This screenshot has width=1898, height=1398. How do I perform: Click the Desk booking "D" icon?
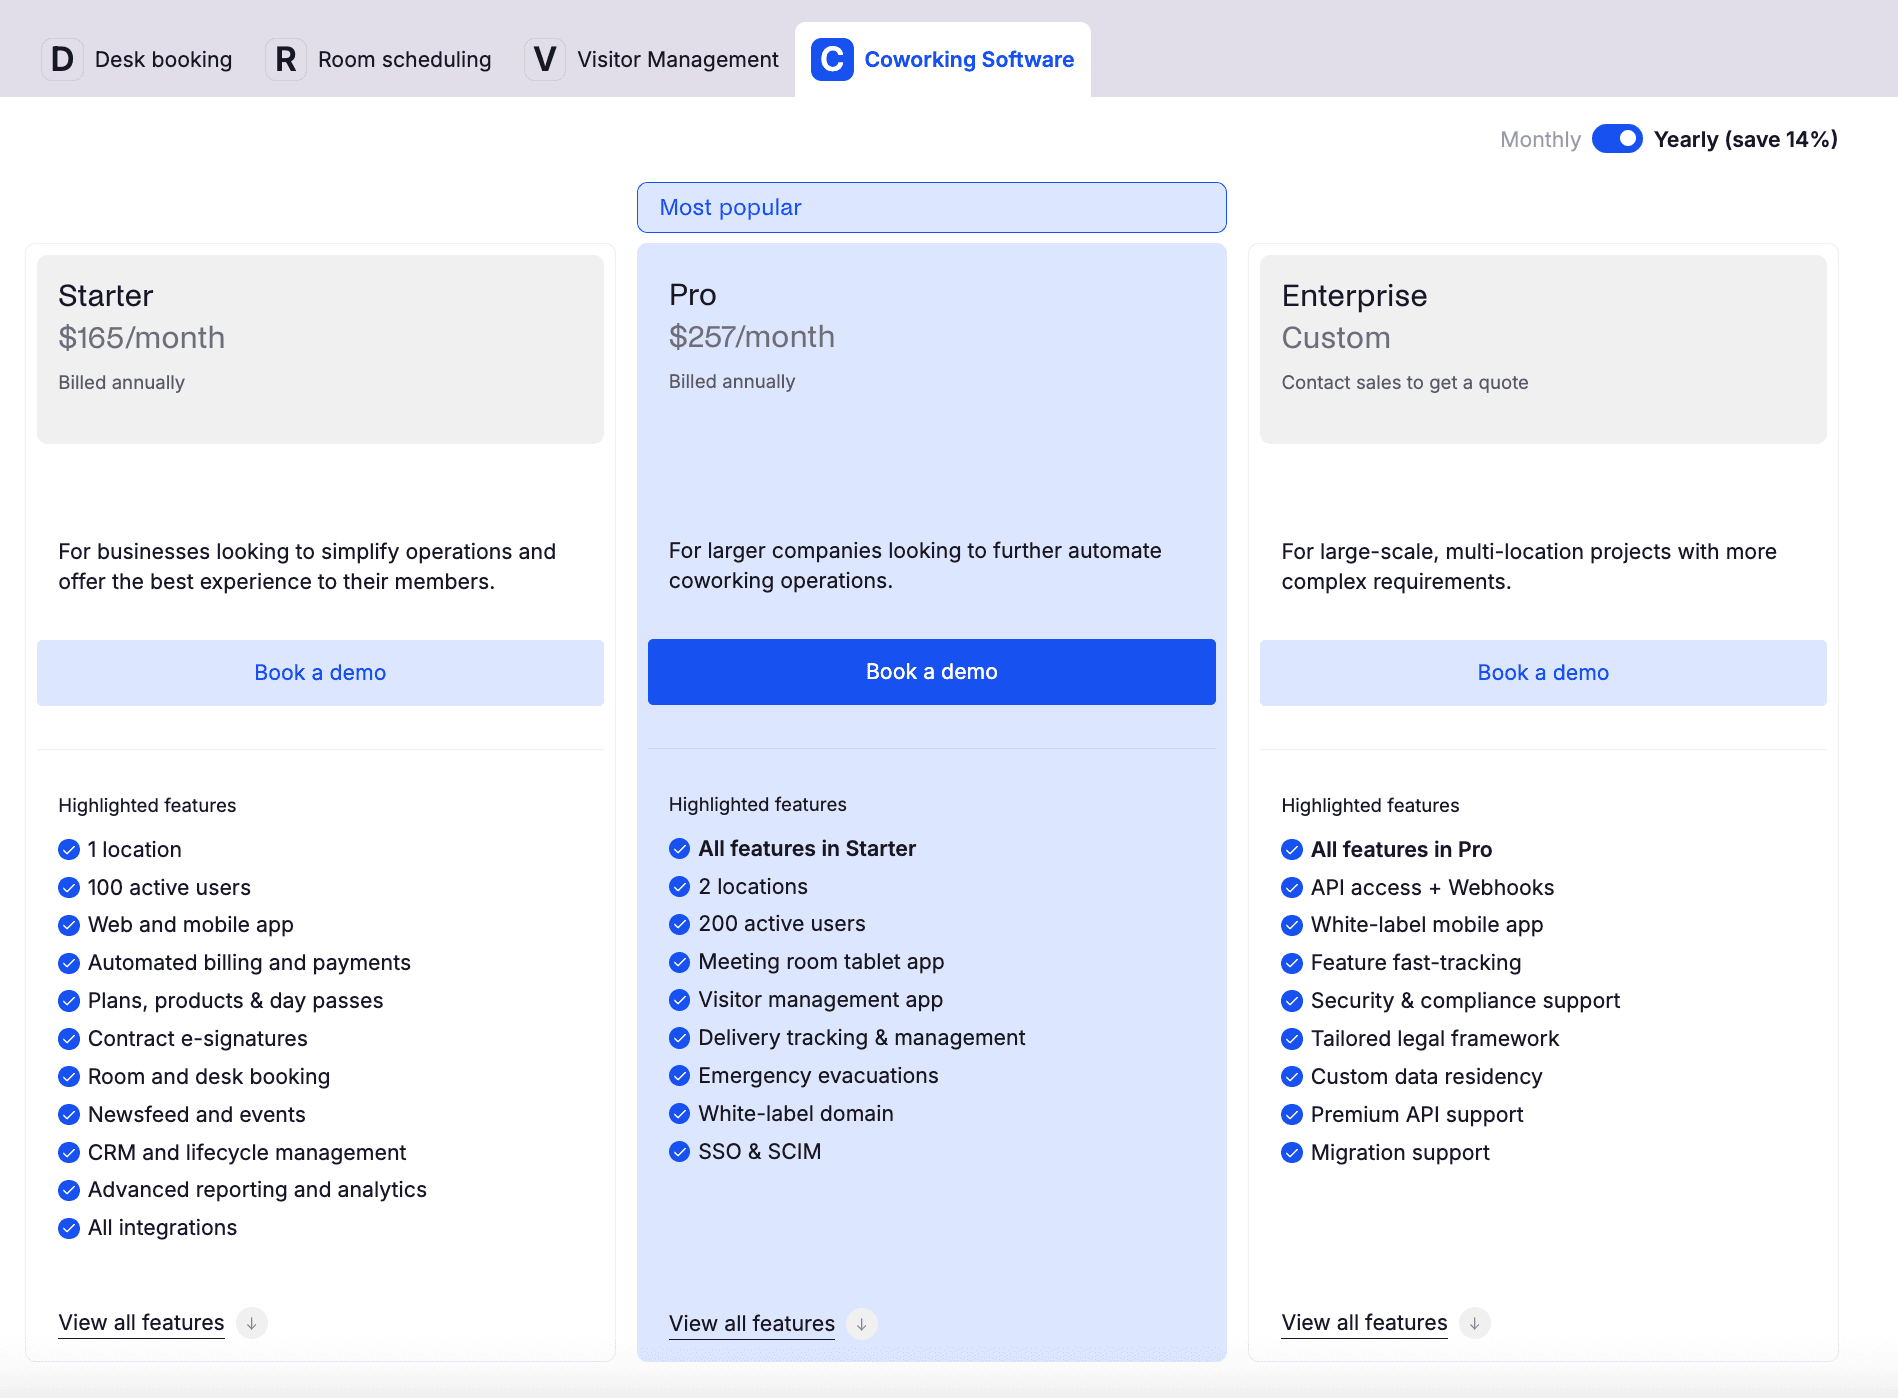click(61, 59)
